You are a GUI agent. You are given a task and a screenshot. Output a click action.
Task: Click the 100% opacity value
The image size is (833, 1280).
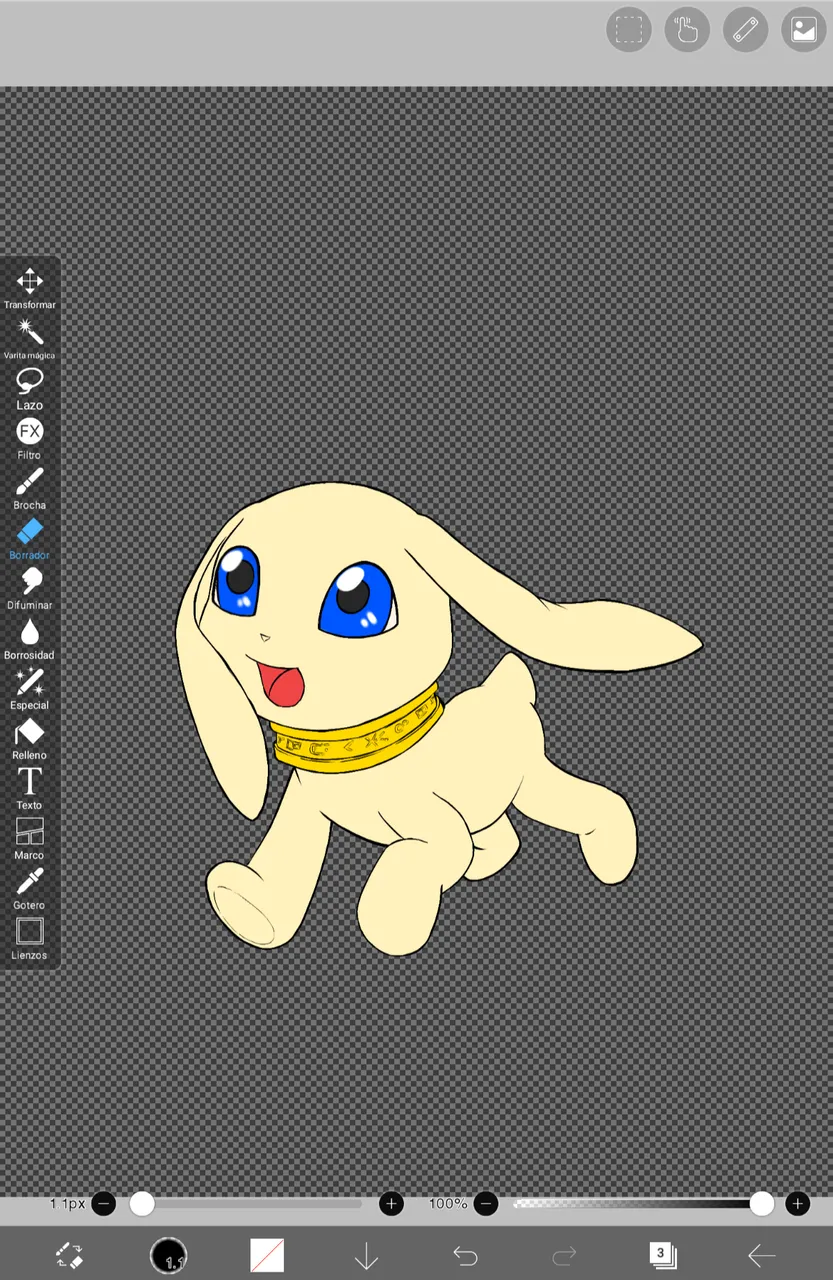pos(448,1203)
